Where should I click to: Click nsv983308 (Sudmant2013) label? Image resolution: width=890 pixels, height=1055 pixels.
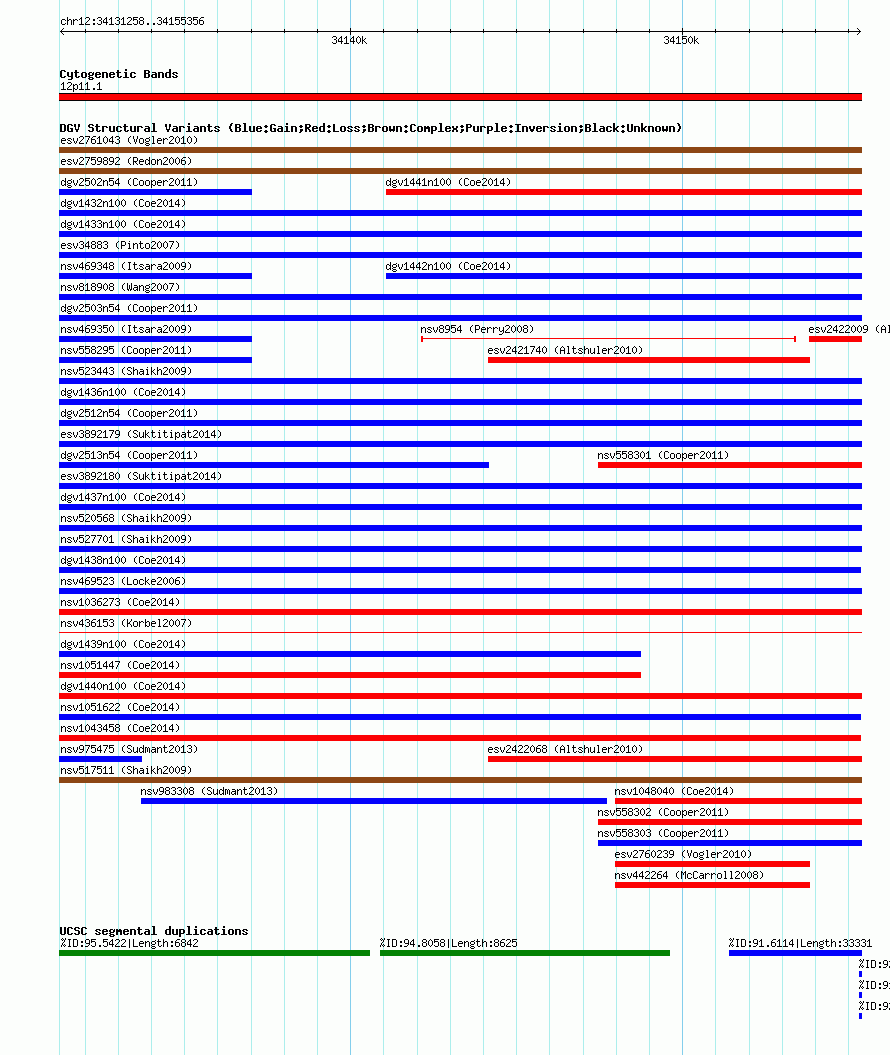[209, 791]
